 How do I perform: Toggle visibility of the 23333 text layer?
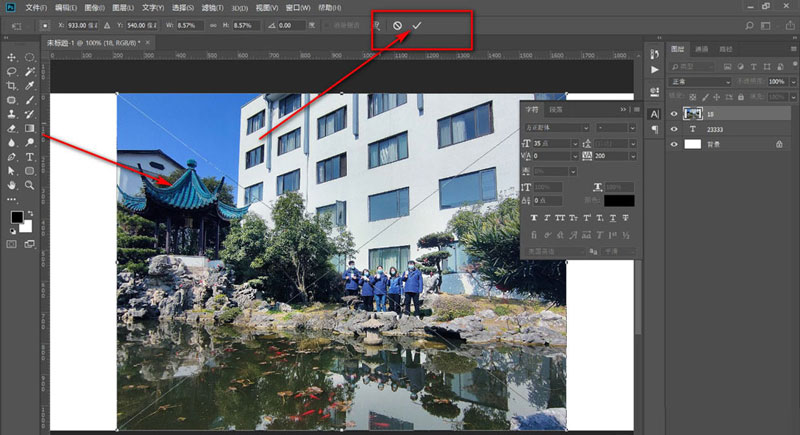[x=674, y=129]
